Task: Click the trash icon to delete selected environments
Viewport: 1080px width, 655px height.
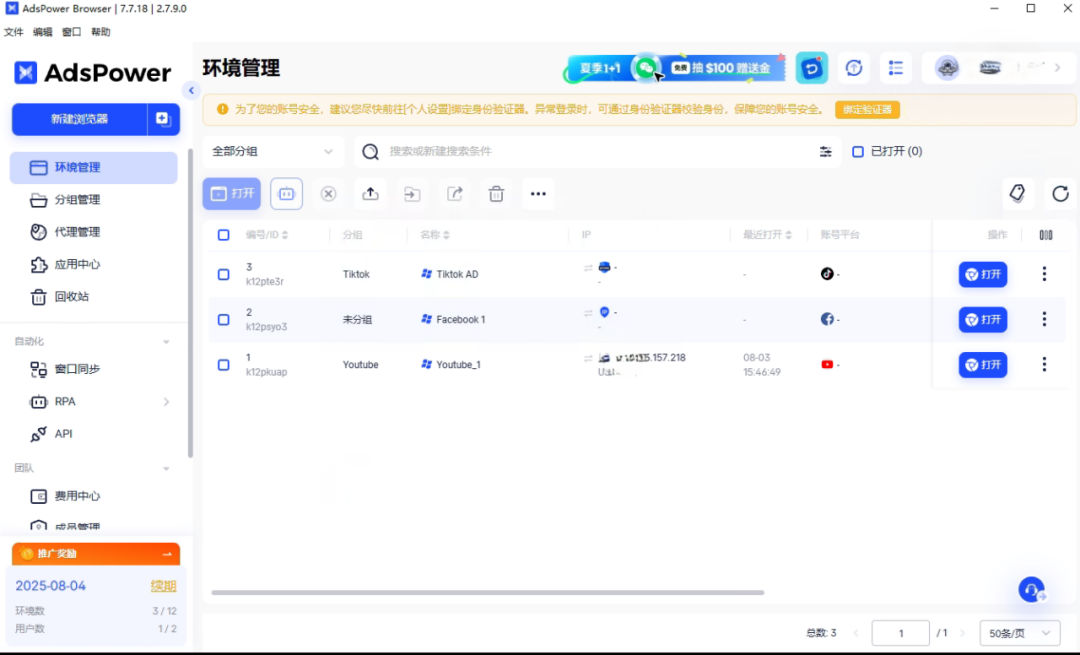Action: [x=496, y=193]
